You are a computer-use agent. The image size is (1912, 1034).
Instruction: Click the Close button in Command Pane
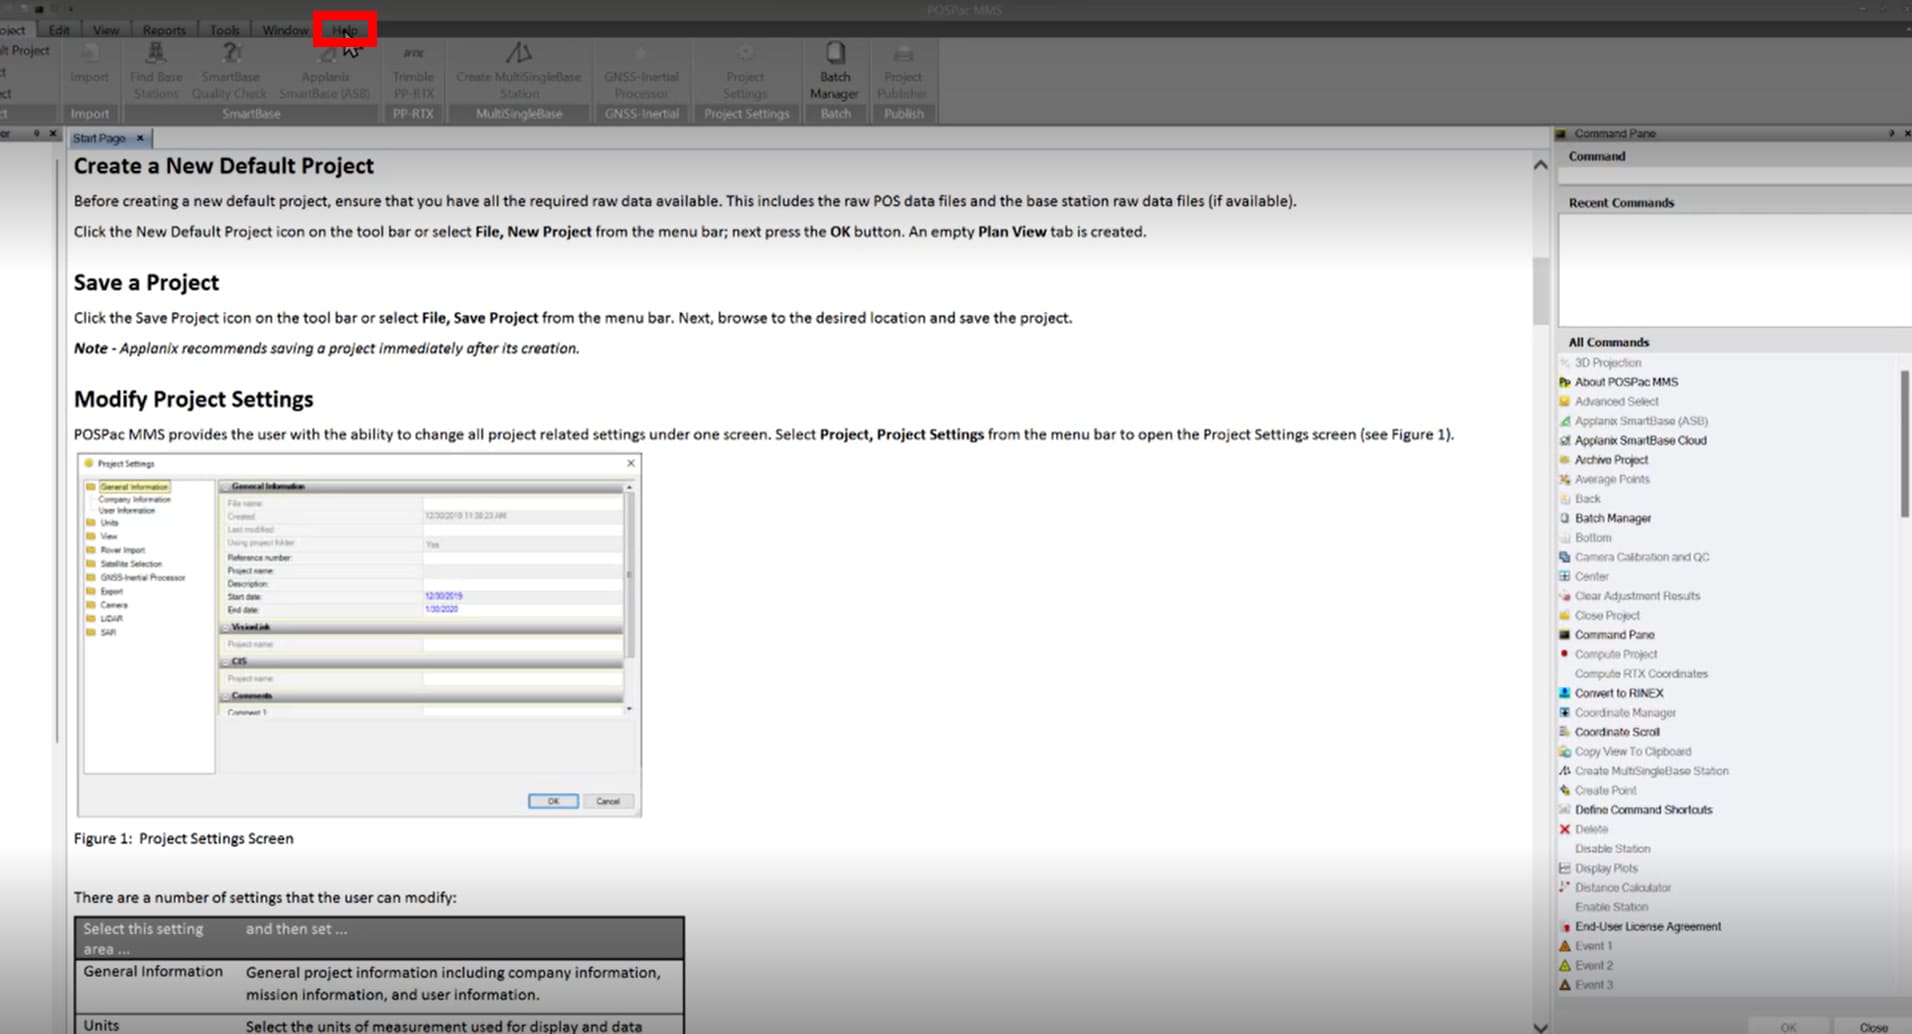click(x=1873, y=1027)
